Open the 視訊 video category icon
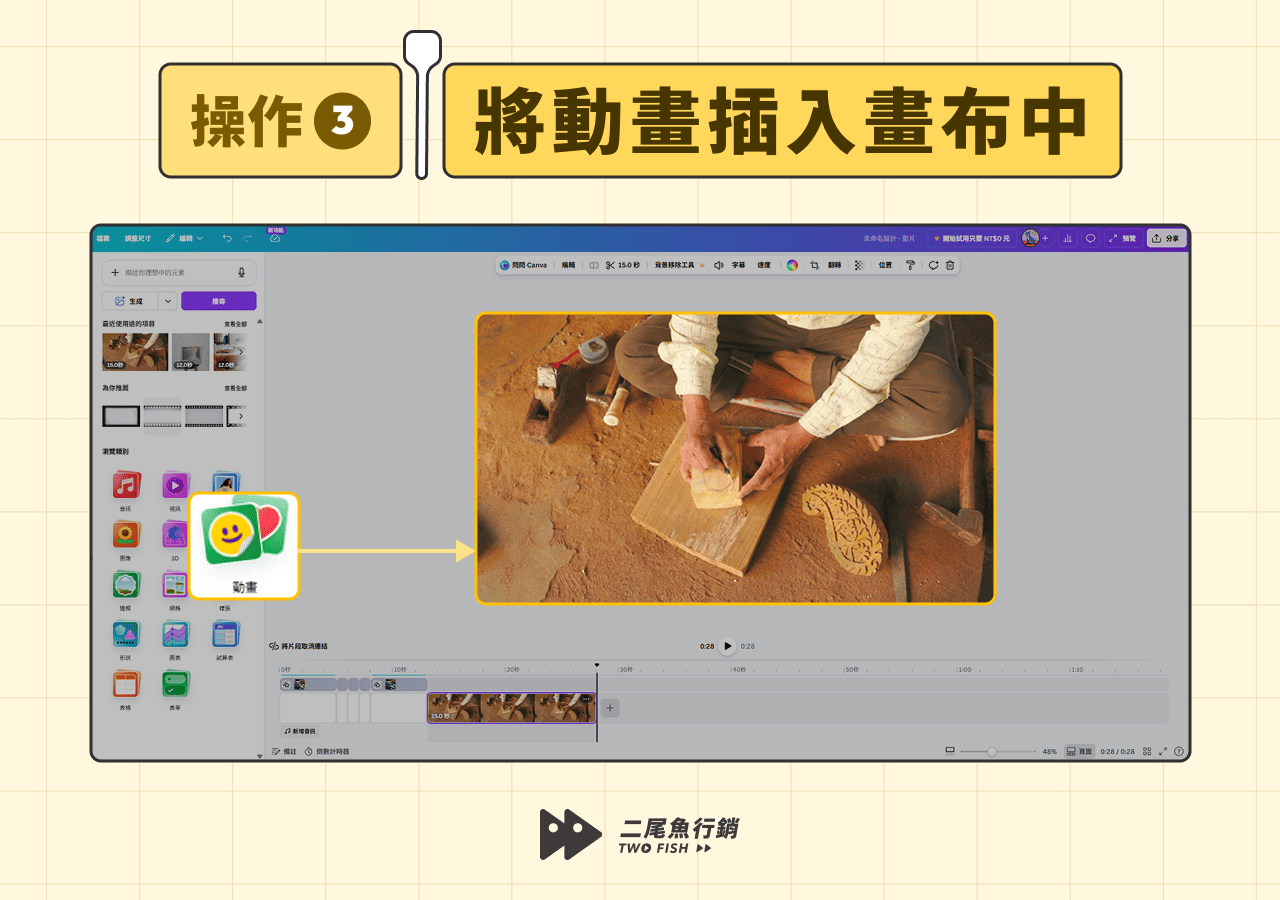This screenshot has width=1280, height=900. coord(175,486)
